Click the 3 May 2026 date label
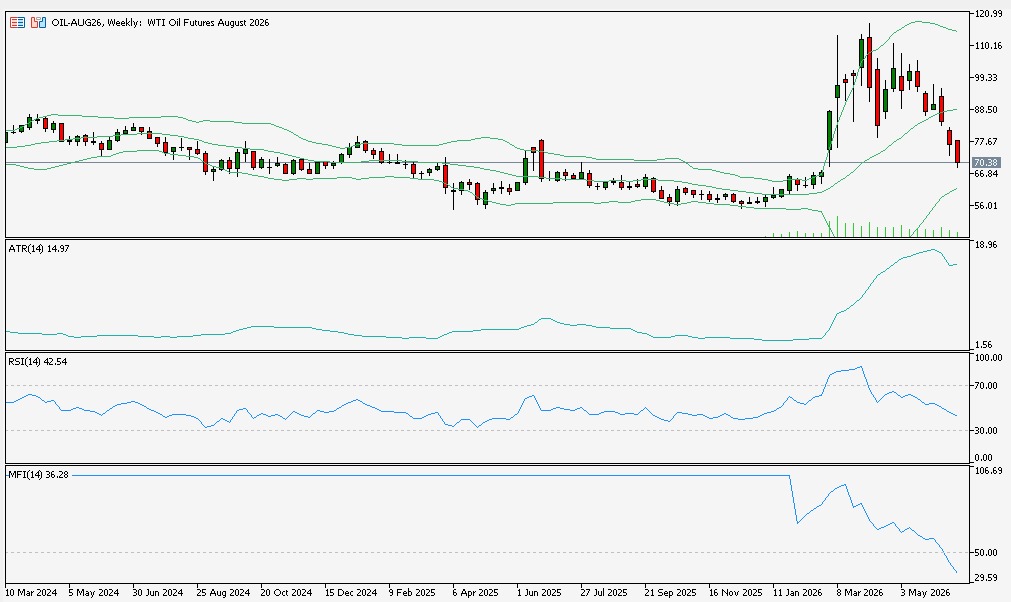This screenshot has height=602, width=1011. [x=925, y=592]
